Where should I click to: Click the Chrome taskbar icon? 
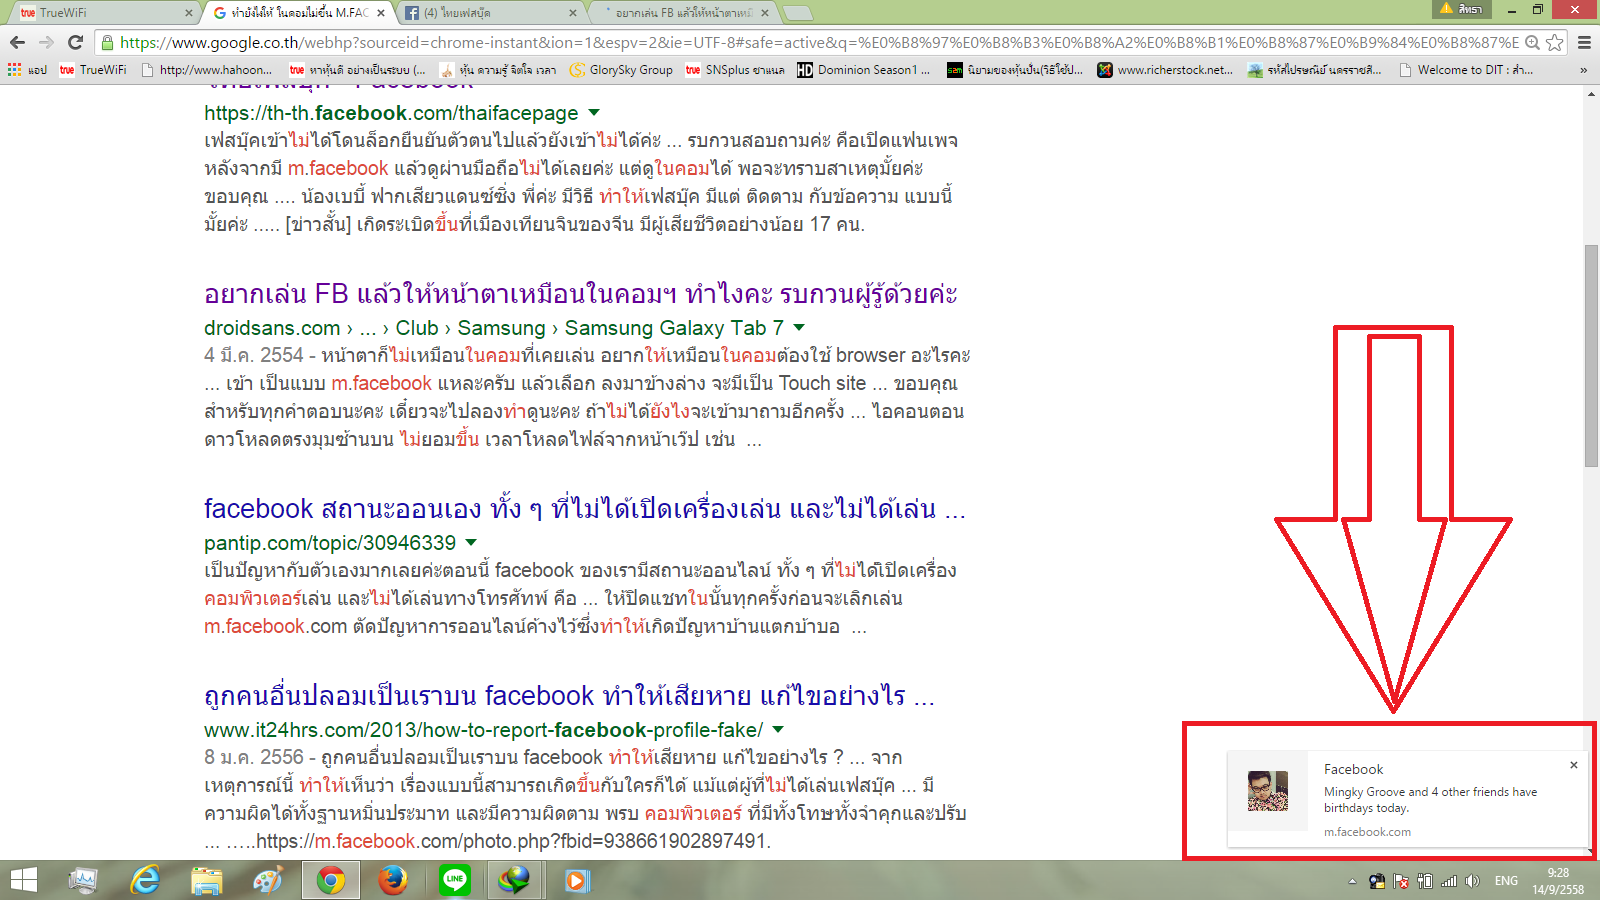[x=331, y=880]
